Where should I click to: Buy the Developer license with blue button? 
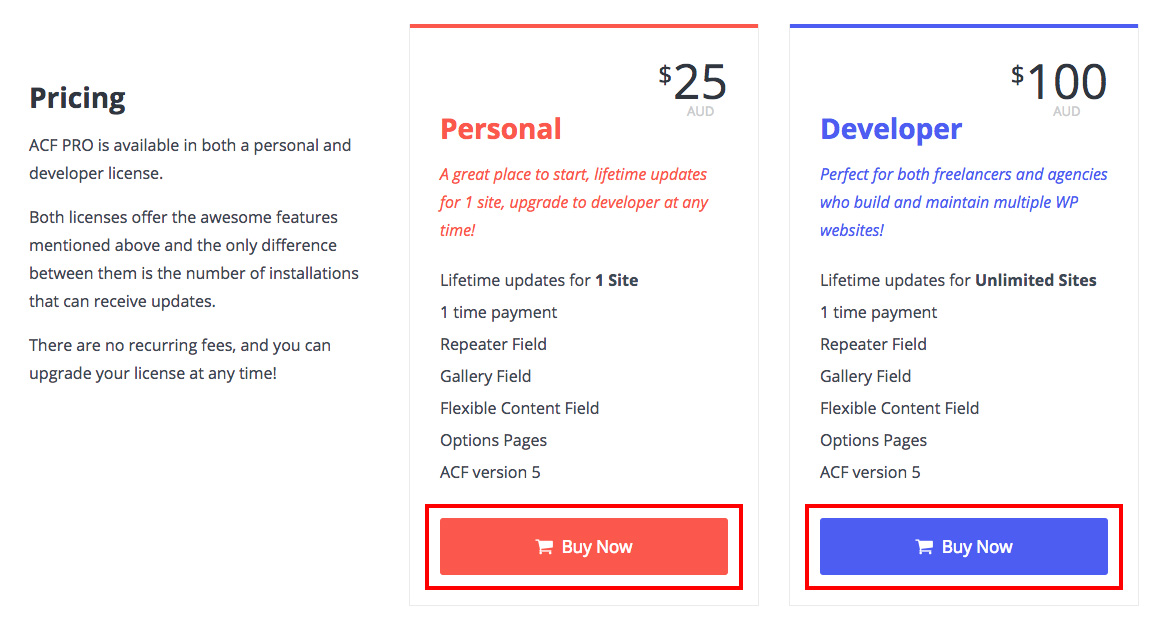963,547
